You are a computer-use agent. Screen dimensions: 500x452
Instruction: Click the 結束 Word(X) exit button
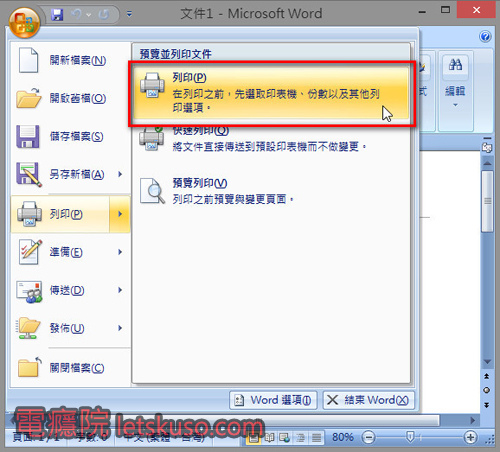369,400
